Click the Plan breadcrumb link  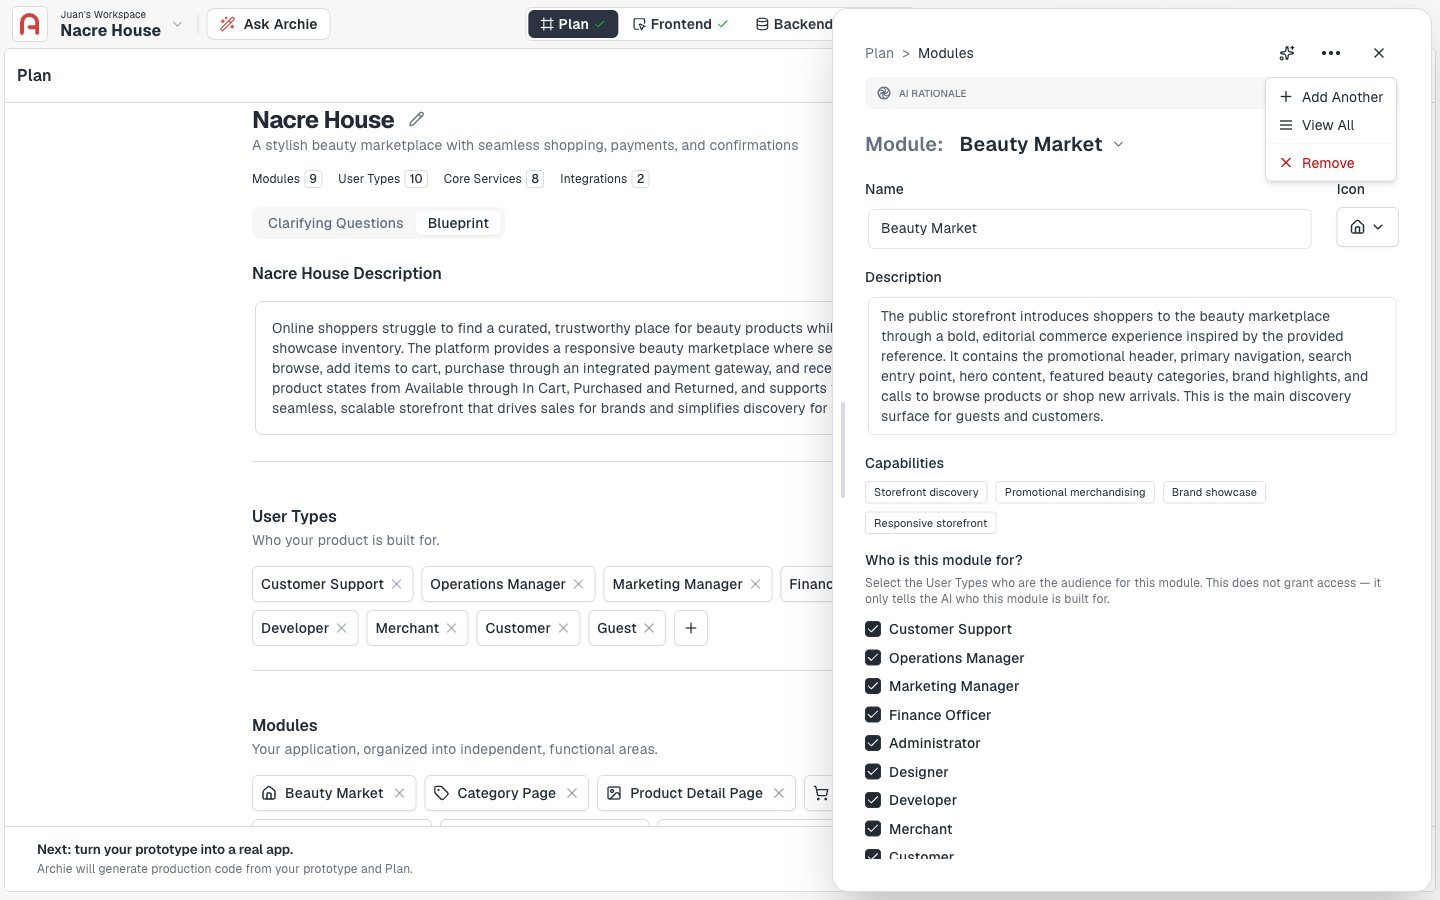point(879,53)
